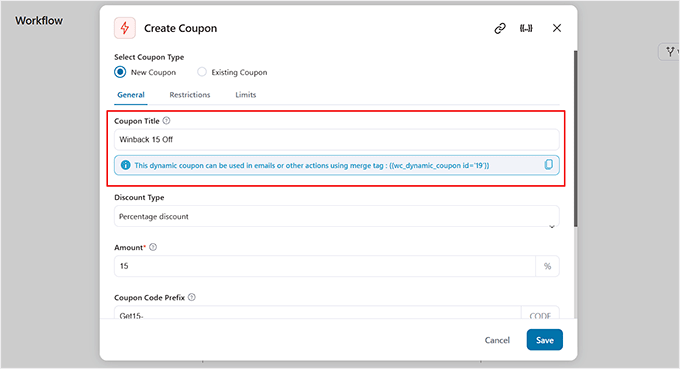Viewport: 680px width, 369px height.
Task: Click the Select Coupon Type label
Action: pos(149,57)
